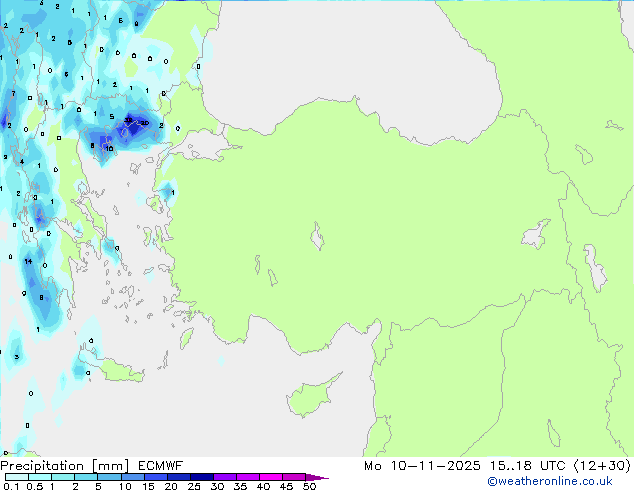Click the legend label "40"
The image size is (634, 490).
coord(263,486)
